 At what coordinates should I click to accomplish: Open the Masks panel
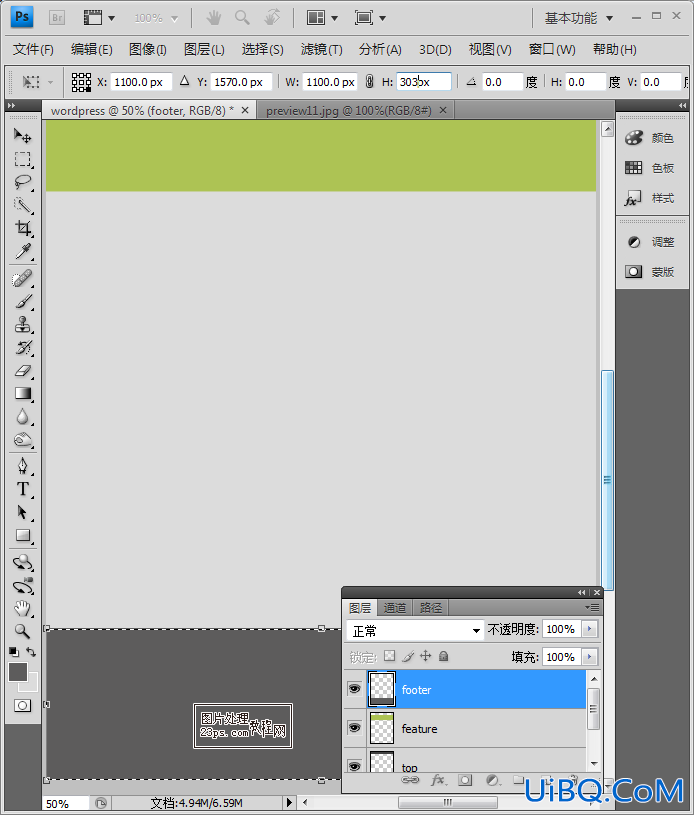649,271
